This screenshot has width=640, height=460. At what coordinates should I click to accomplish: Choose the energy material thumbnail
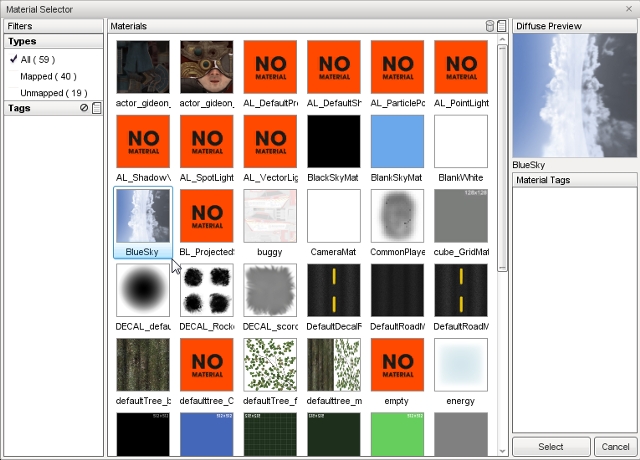coord(460,365)
